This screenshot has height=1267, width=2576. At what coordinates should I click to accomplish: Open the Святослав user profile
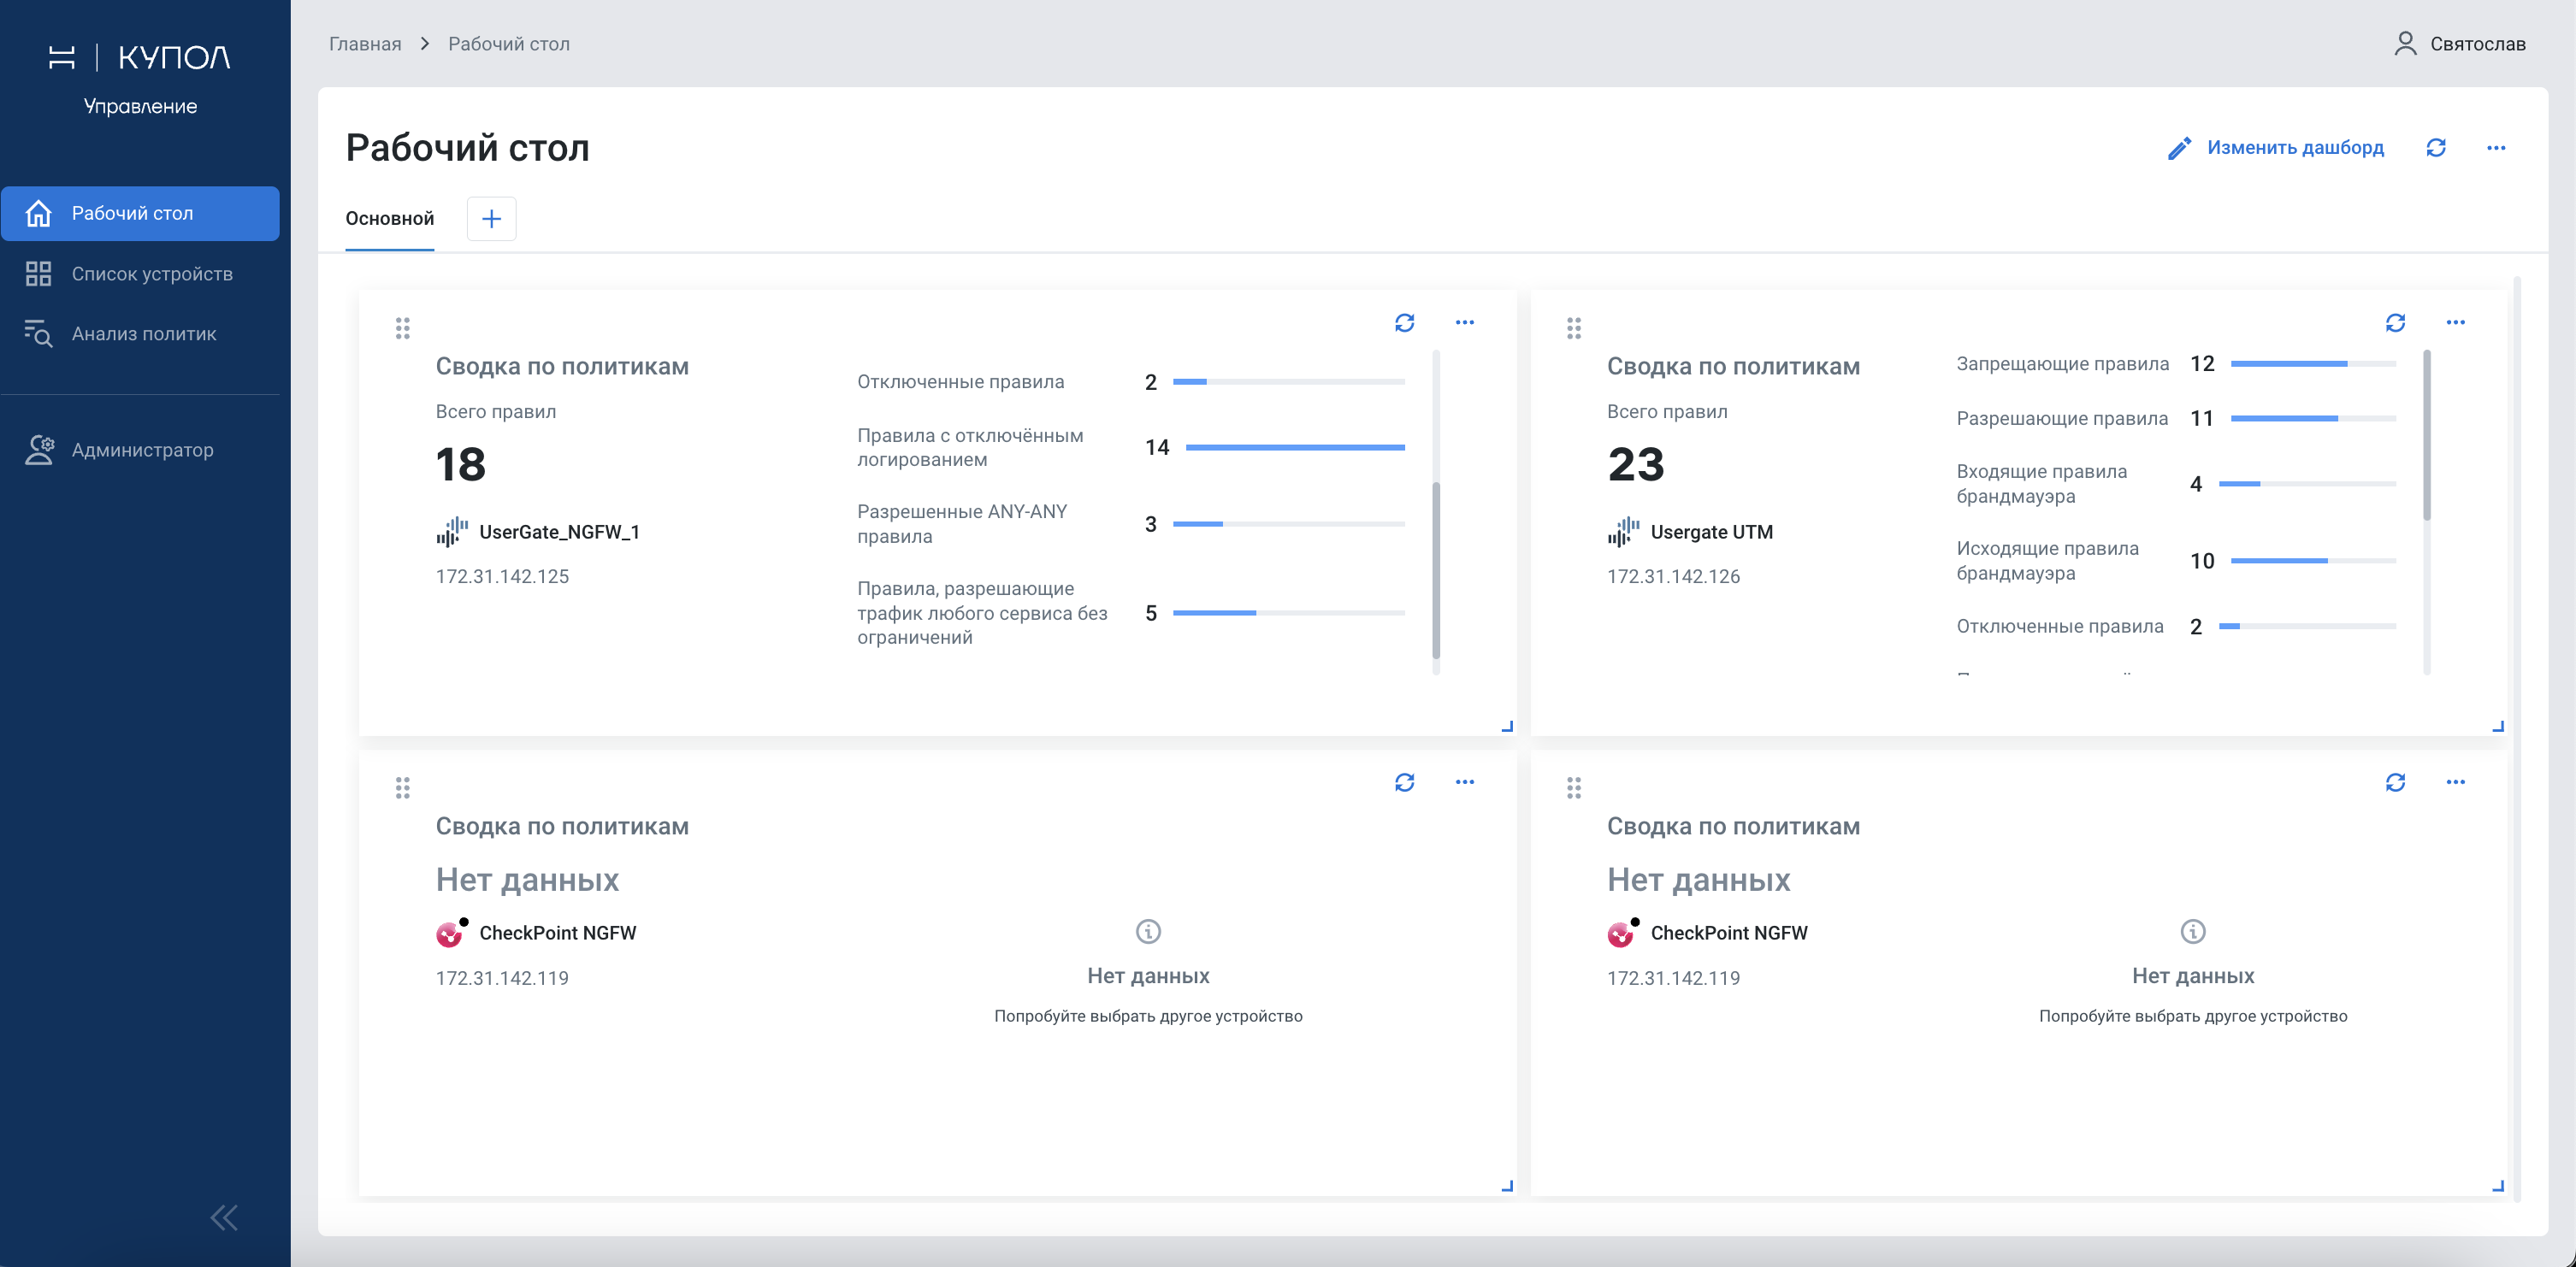click(x=2460, y=44)
